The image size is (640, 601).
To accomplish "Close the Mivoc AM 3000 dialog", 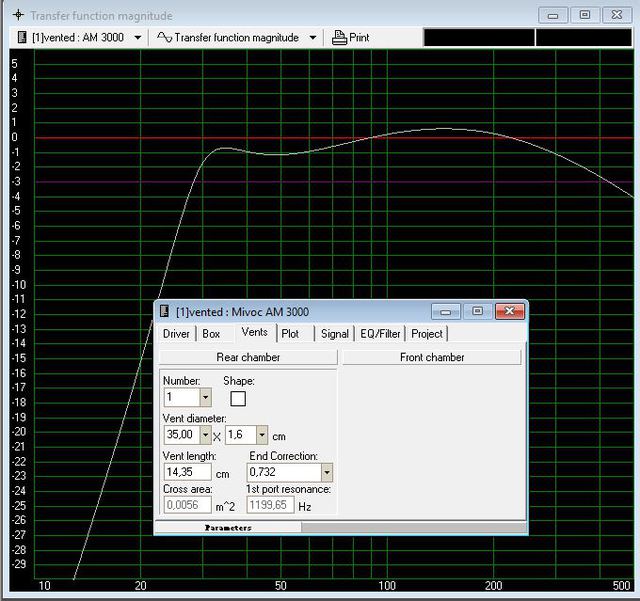I will tap(509, 312).
